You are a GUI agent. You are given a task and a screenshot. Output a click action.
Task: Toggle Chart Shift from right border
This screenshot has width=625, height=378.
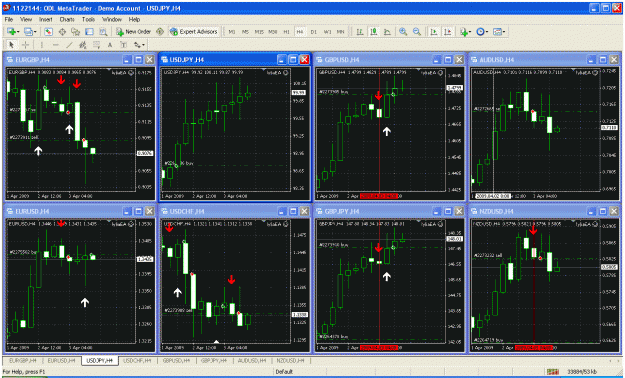pos(448,32)
